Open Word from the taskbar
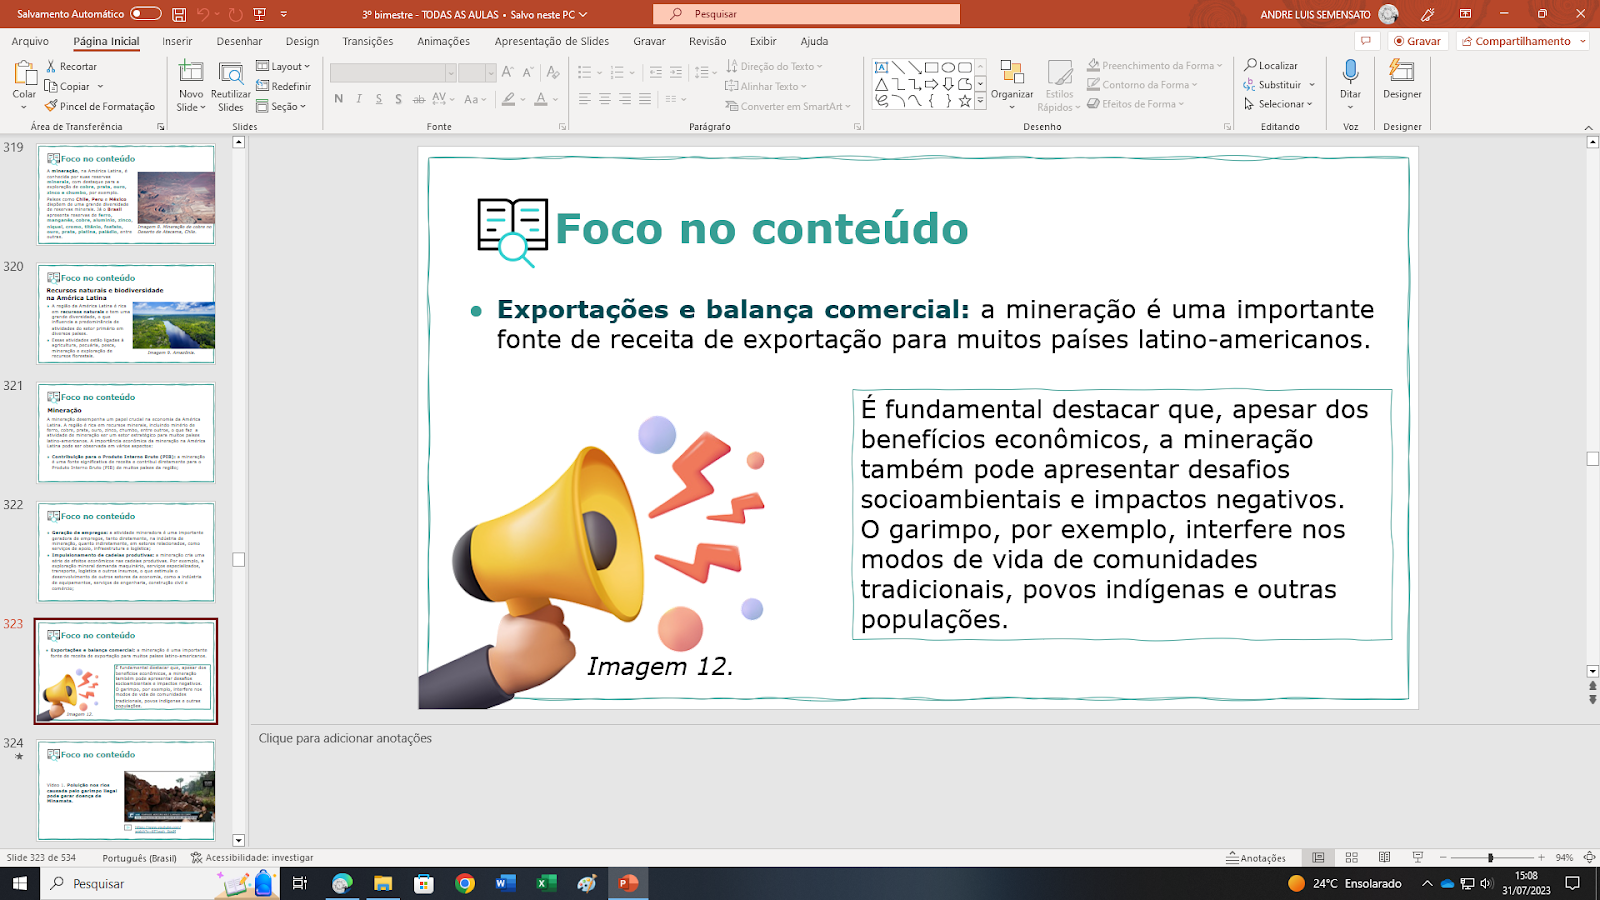 505,883
